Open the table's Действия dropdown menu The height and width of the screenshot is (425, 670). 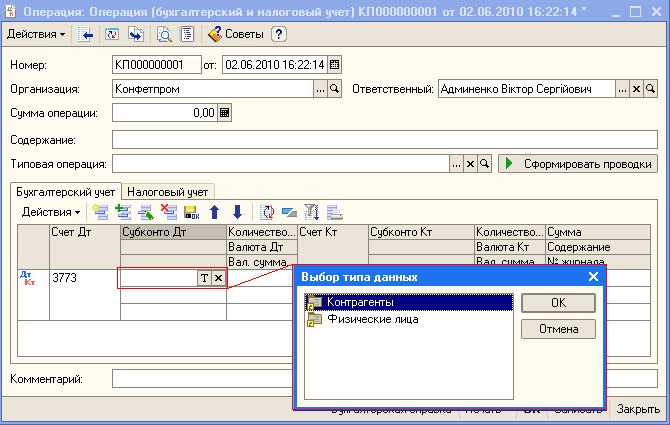coord(51,212)
